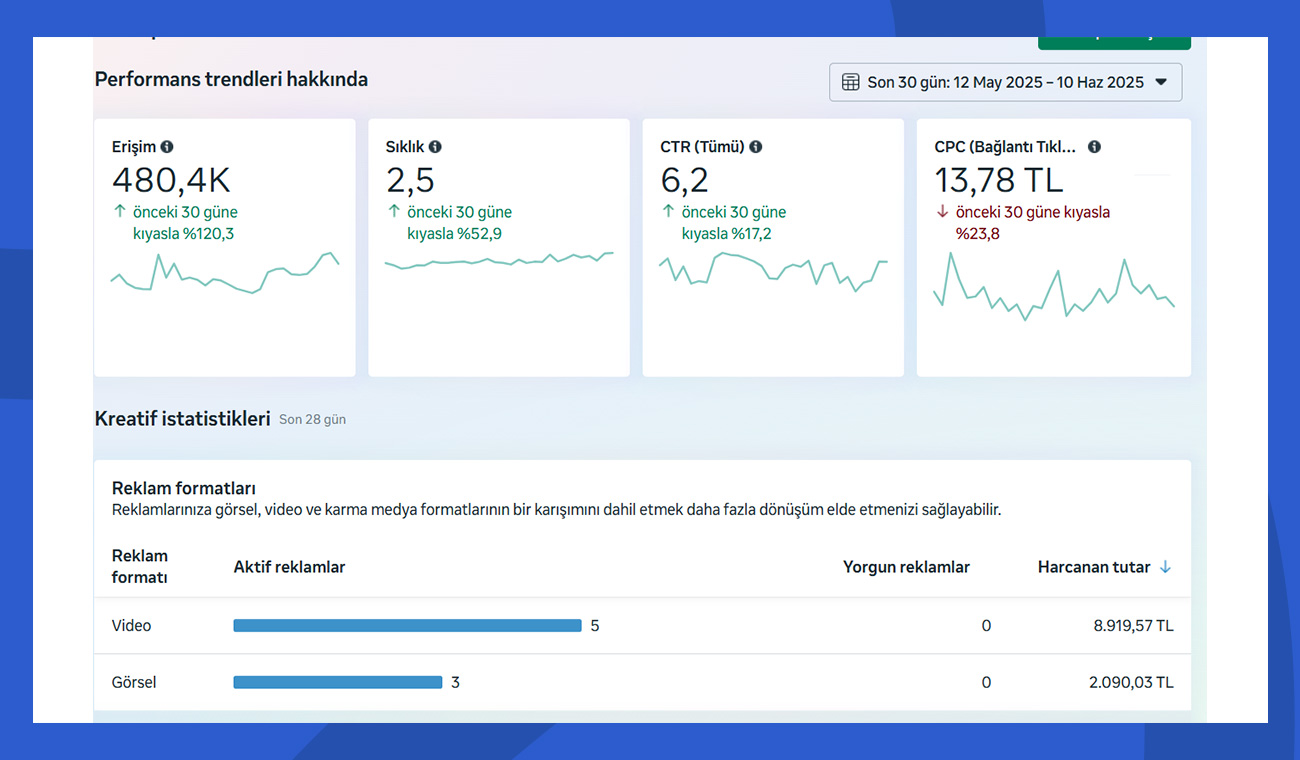Sort by the Harcanan tutar column header
The image size is (1300, 760).
pos(1093,567)
